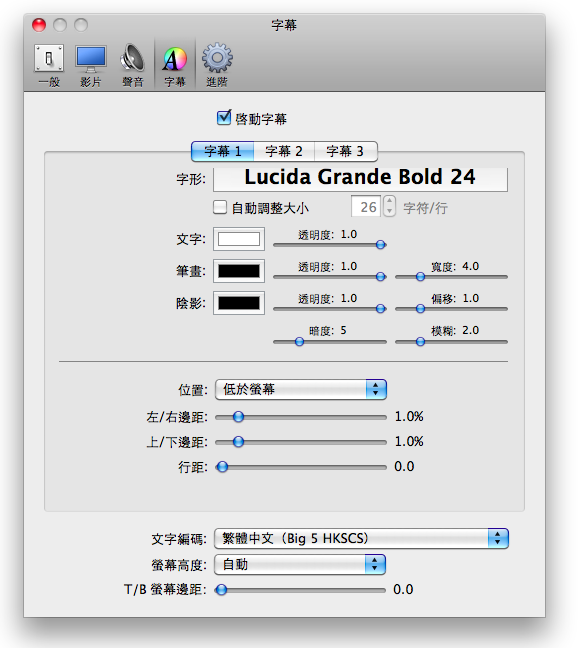Click the 筆畫 透明度 slider
The height and width of the screenshot is (648, 580).
(x=329, y=276)
